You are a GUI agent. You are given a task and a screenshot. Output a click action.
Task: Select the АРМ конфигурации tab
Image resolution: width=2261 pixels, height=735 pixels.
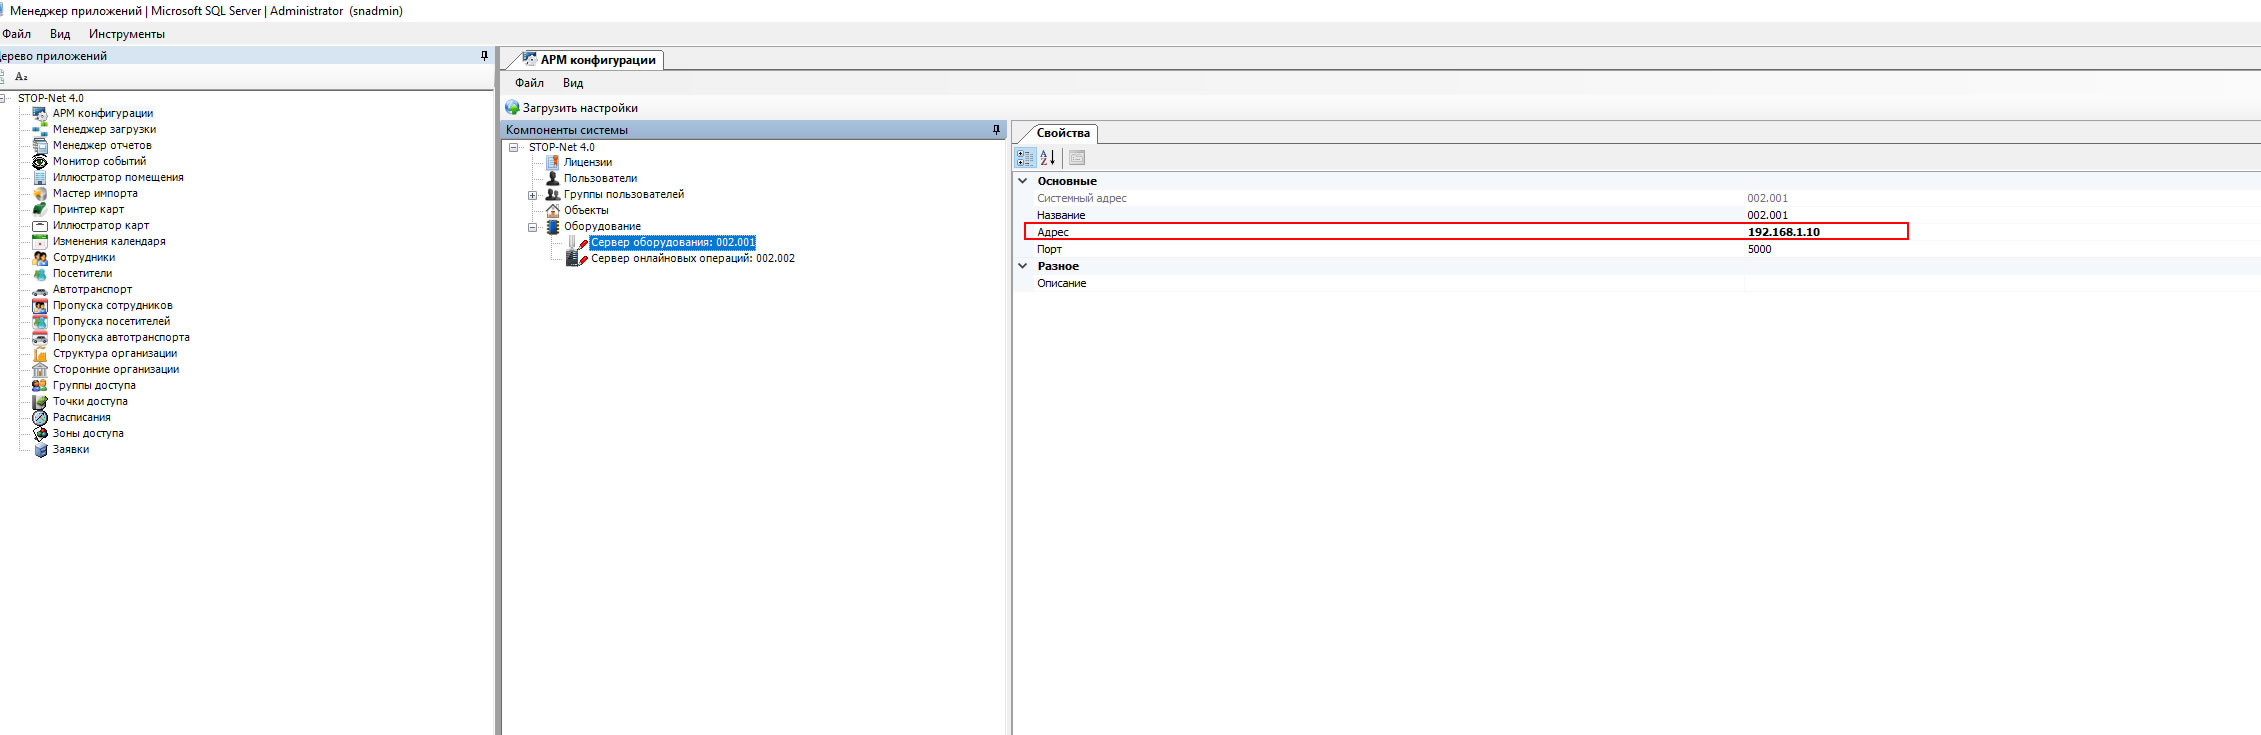click(588, 60)
